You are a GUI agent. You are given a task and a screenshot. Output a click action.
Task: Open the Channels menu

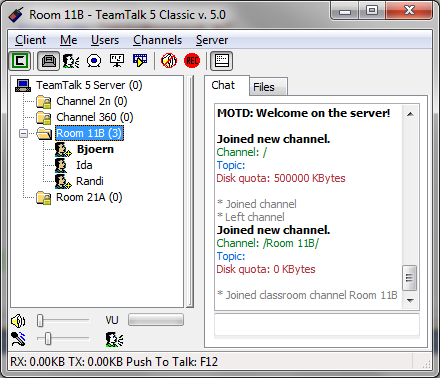coord(157,40)
